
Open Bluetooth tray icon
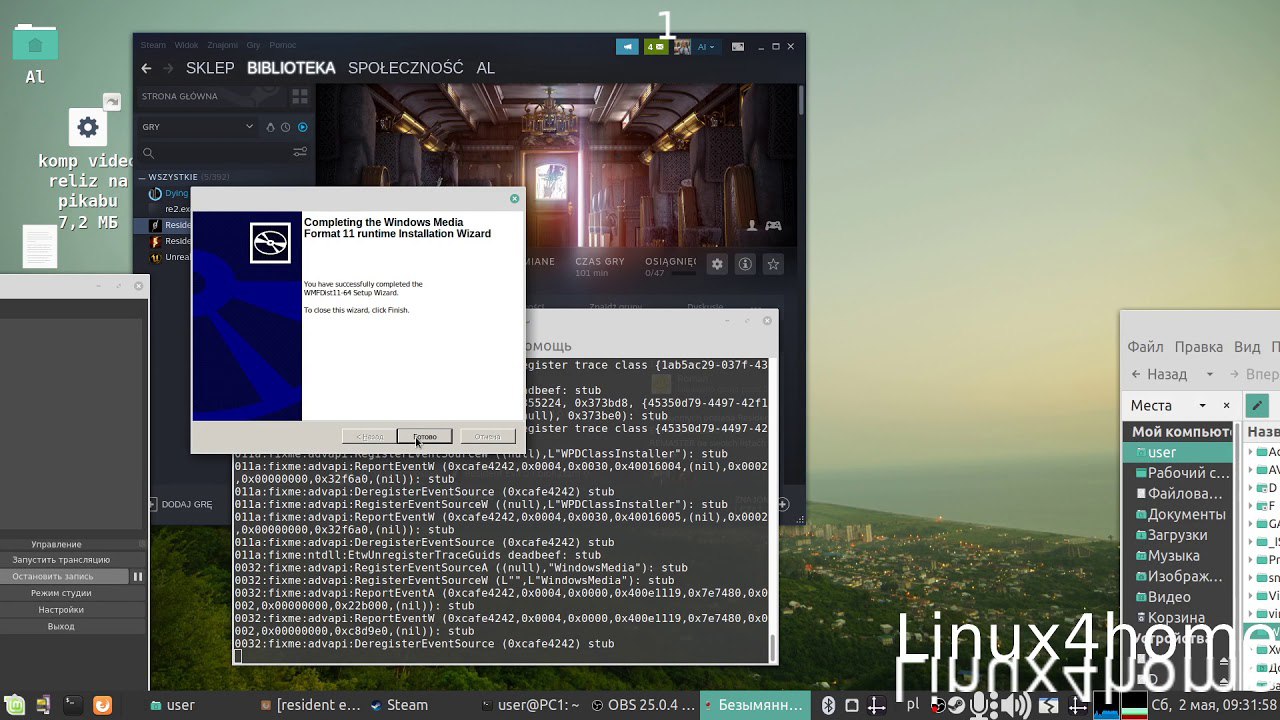828,705
